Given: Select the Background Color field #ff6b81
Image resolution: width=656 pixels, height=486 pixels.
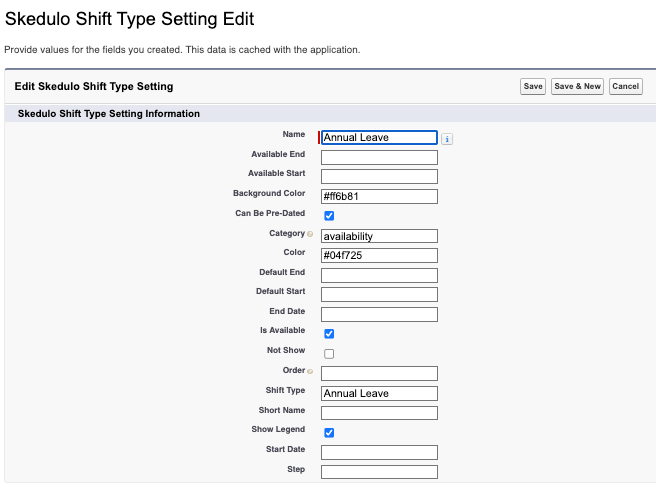Looking at the screenshot, I should pyautogui.click(x=379, y=197).
